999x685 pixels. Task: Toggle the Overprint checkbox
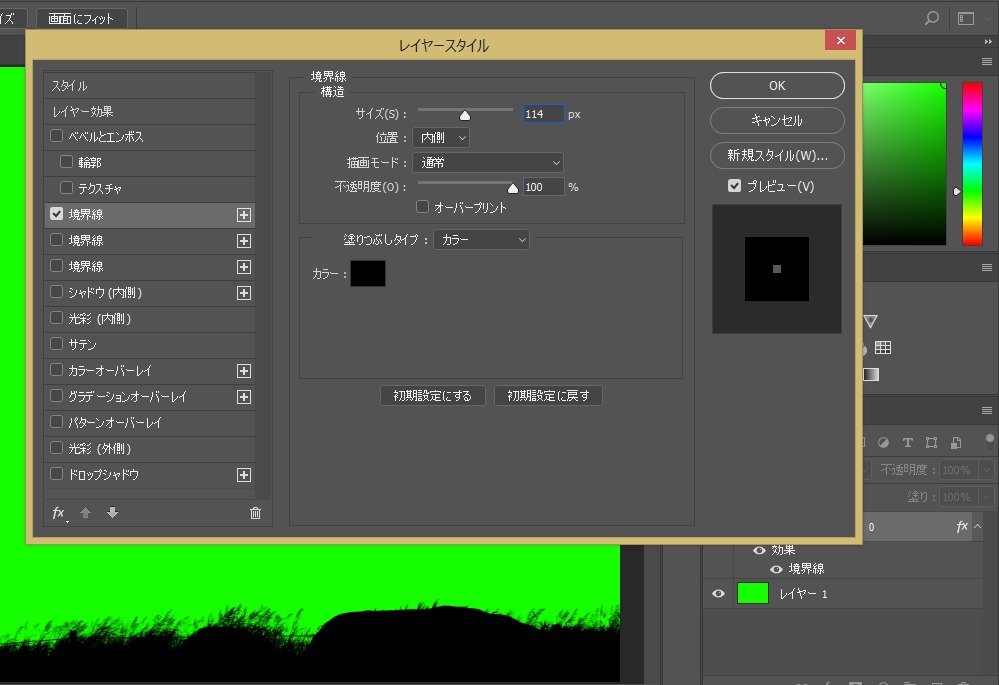pyautogui.click(x=423, y=207)
